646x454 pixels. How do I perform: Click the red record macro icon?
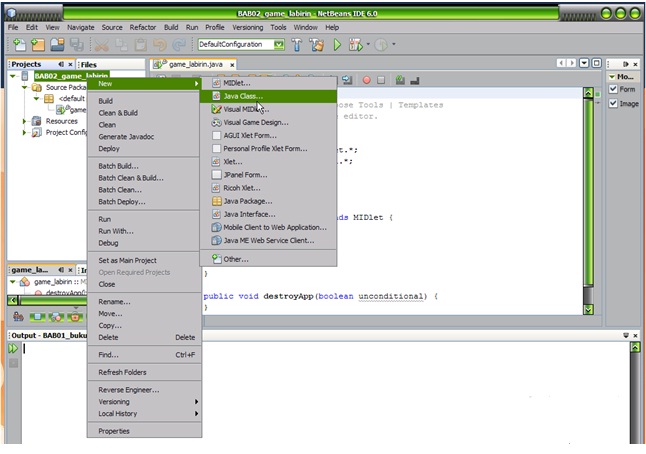click(x=366, y=80)
